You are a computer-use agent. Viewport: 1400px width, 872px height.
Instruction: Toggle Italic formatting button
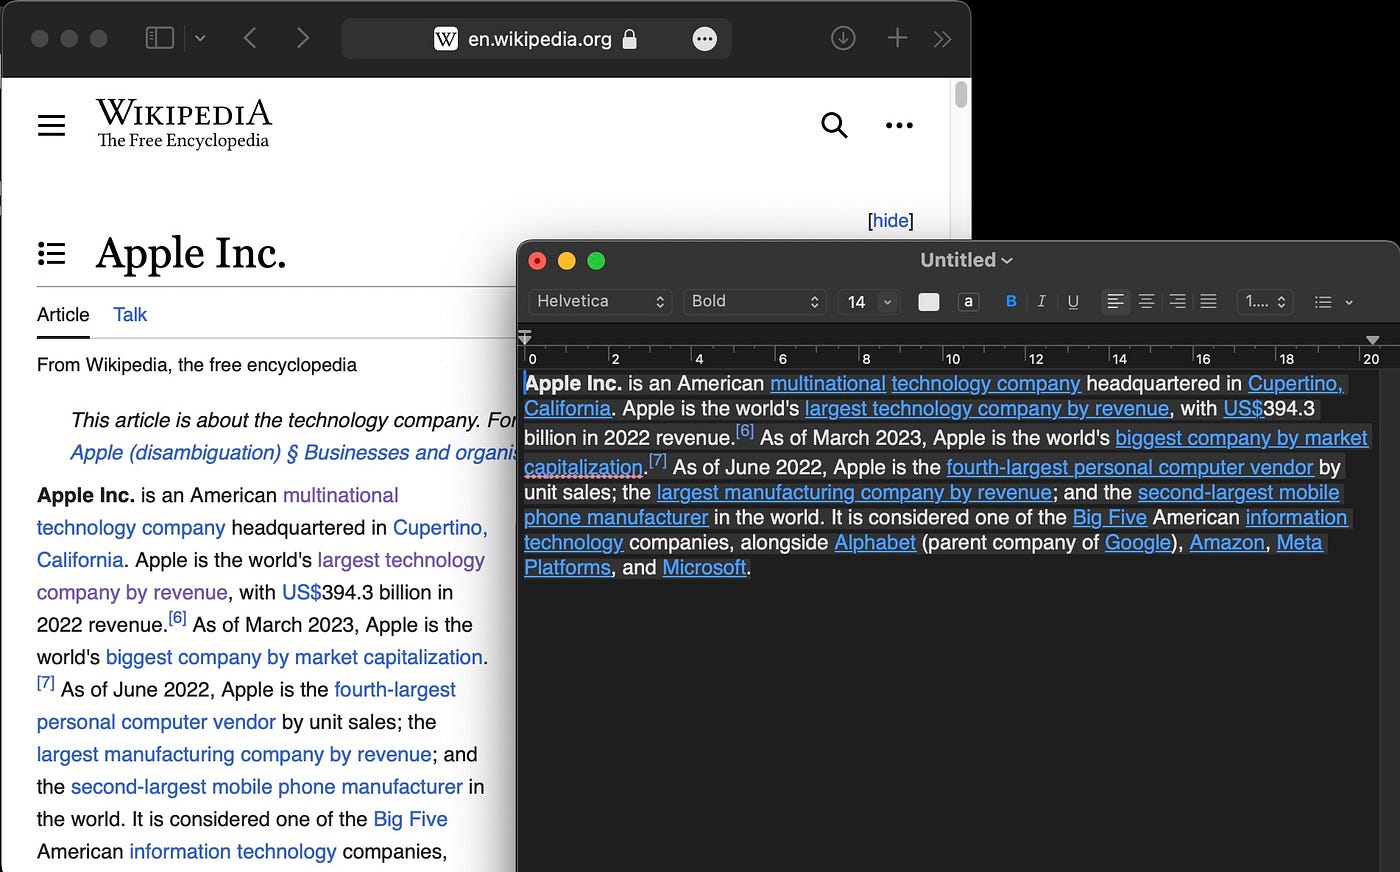click(1041, 301)
